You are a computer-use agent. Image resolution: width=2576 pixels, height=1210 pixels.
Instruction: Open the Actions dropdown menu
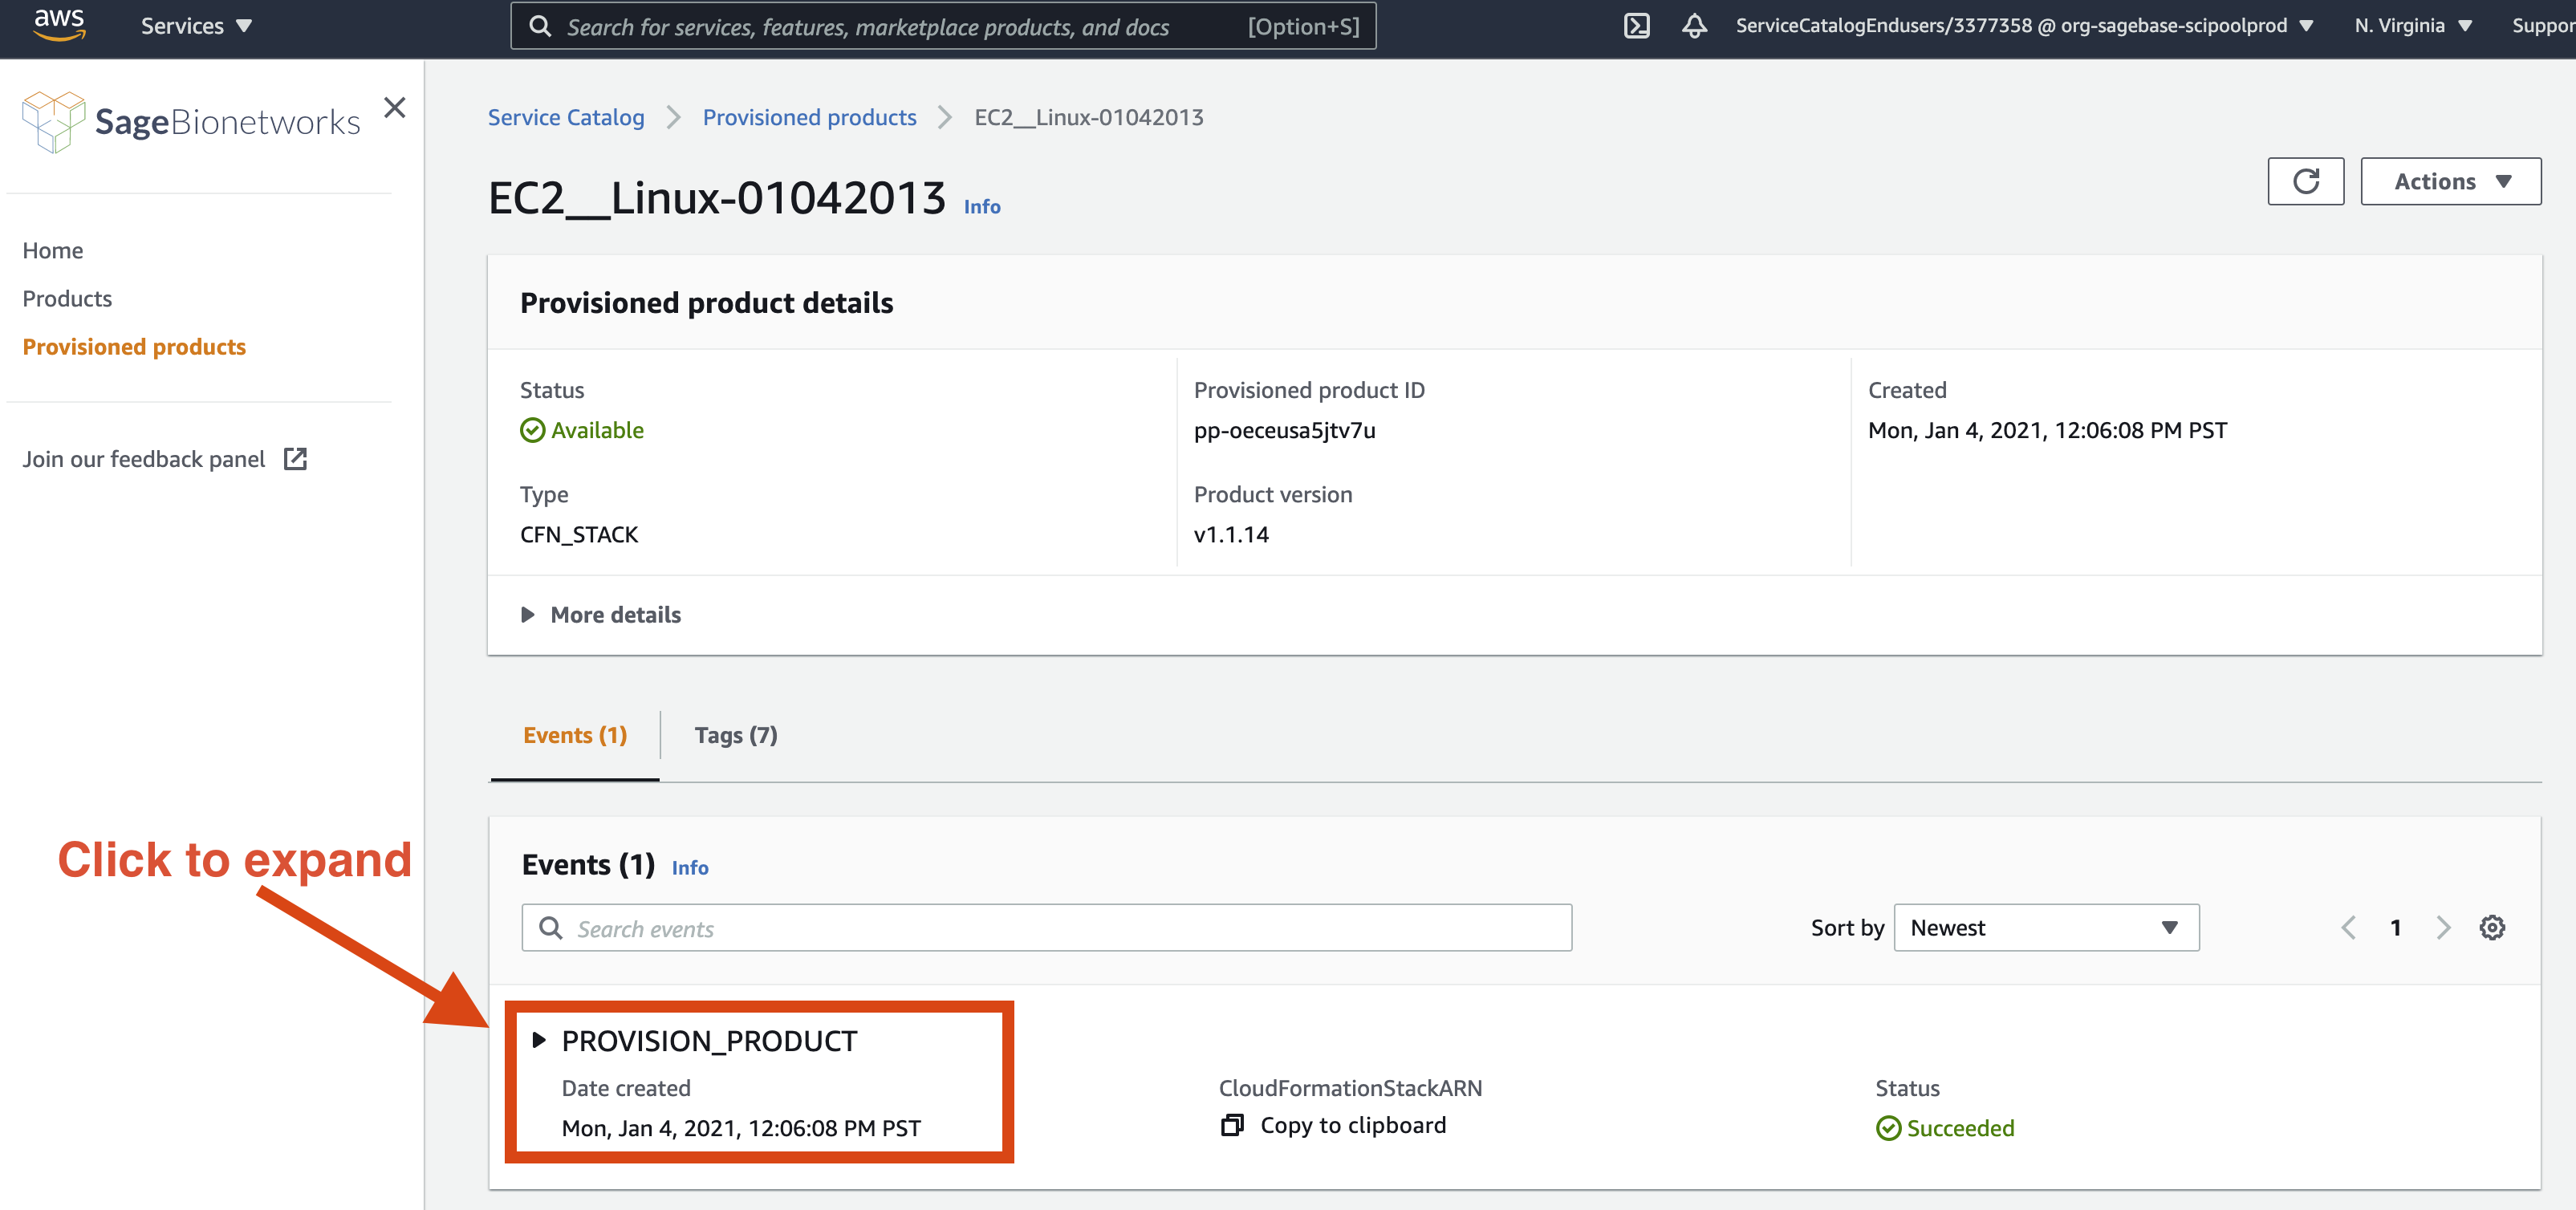(x=2450, y=181)
